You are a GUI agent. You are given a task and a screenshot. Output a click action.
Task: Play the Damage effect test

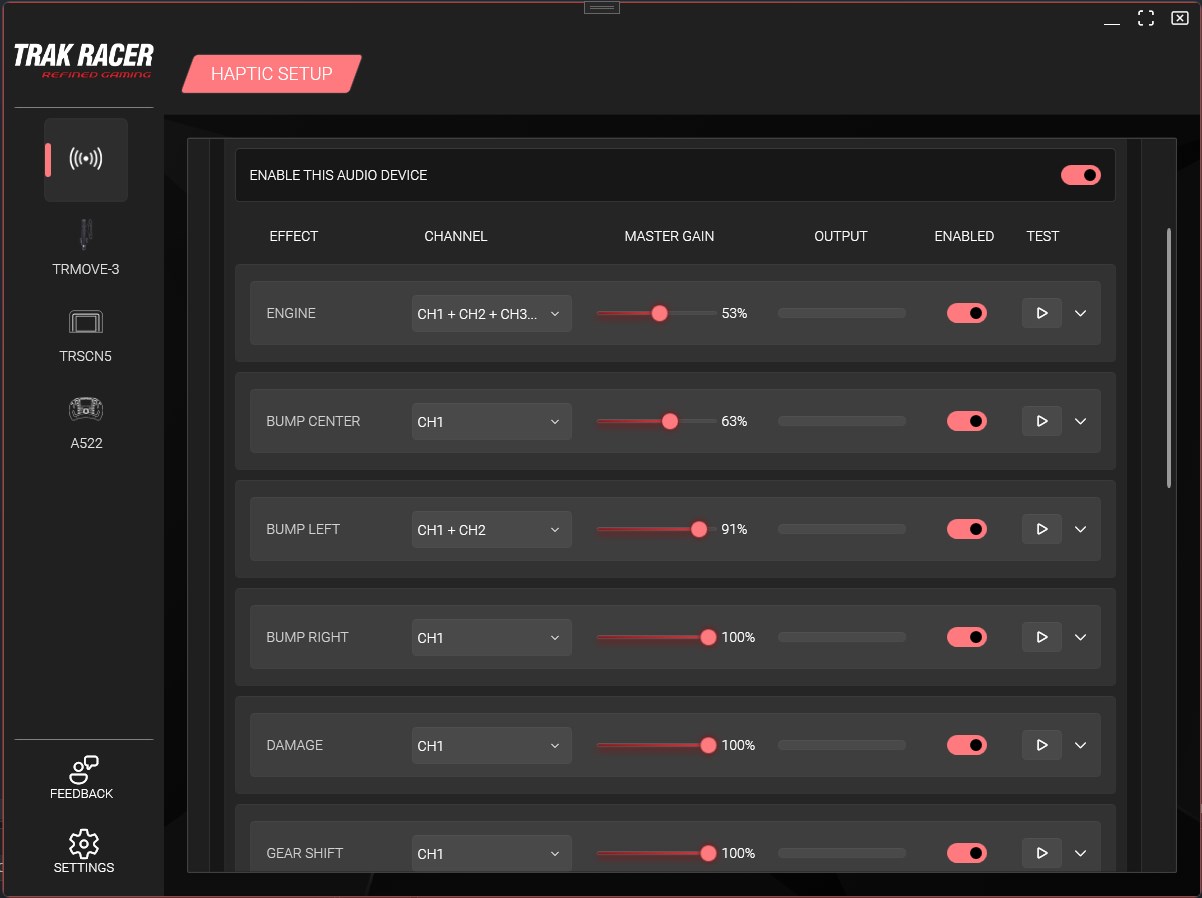pyautogui.click(x=1042, y=745)
